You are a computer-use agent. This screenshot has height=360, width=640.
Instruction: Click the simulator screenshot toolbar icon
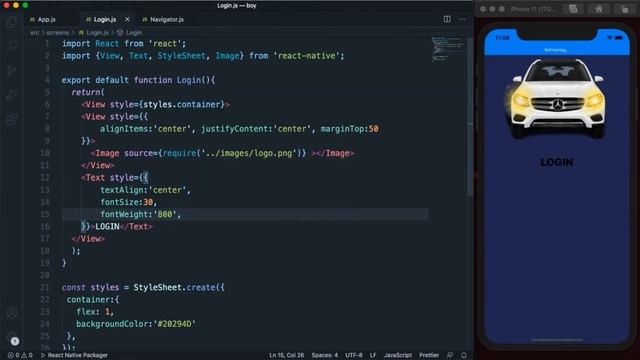[x=573, y=9]
